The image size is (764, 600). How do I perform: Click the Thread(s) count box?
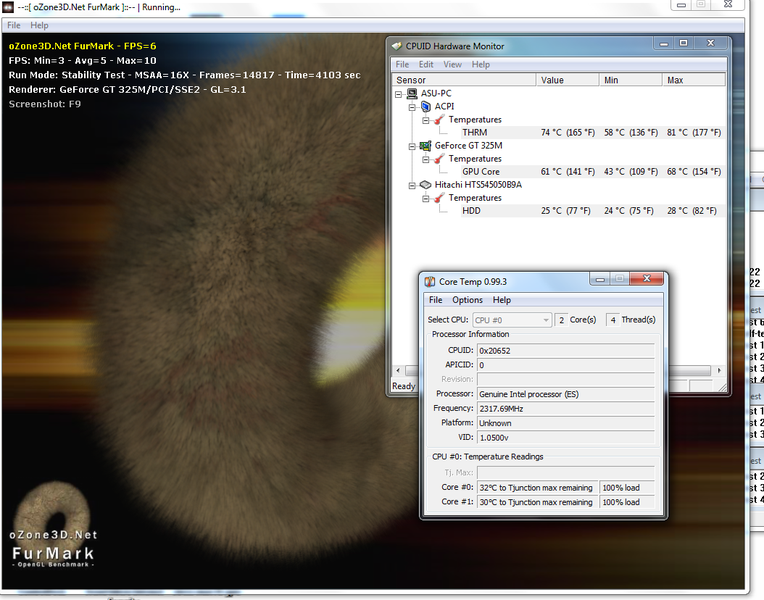[x=613, y=320]
